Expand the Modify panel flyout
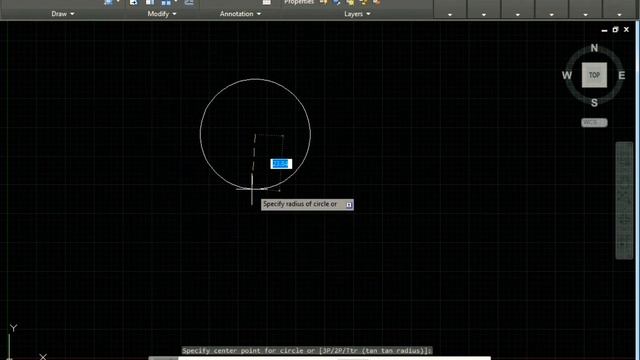 (162, 14)
